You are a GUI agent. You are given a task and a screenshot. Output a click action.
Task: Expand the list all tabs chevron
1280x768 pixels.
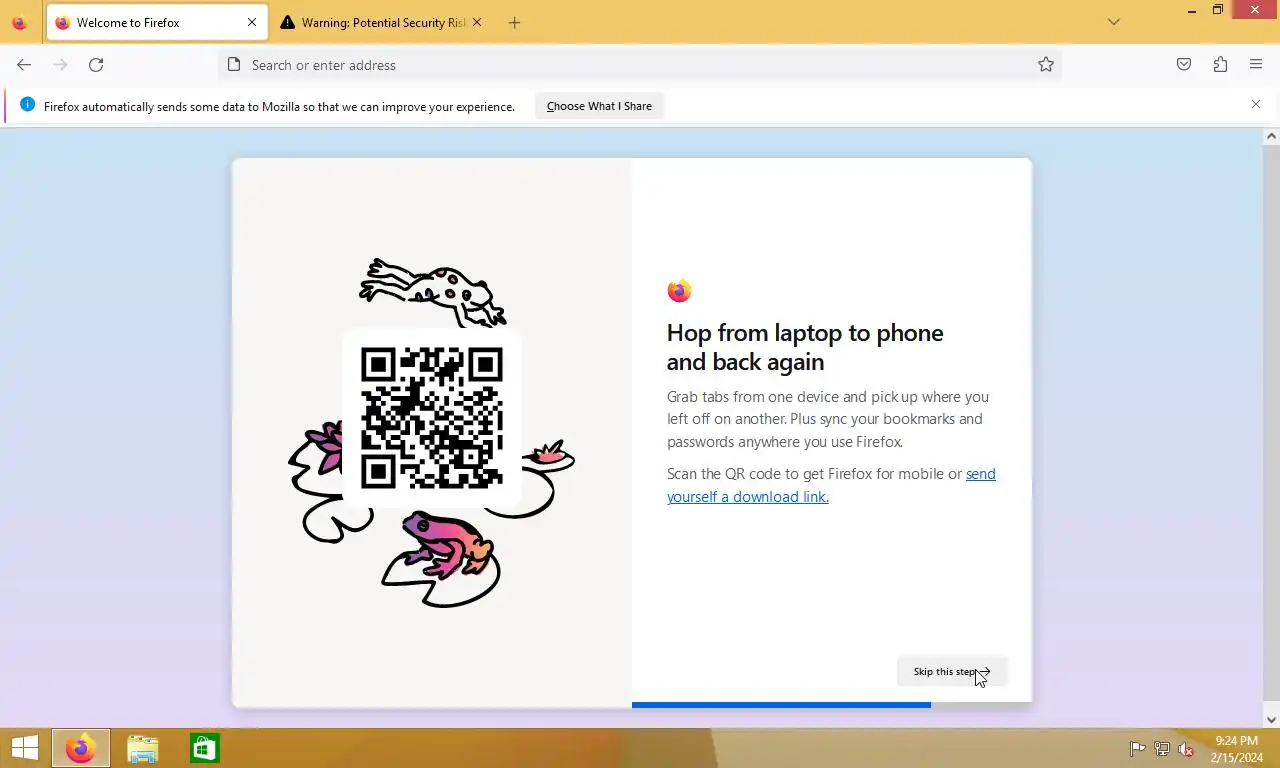(x=1114, y=22)
